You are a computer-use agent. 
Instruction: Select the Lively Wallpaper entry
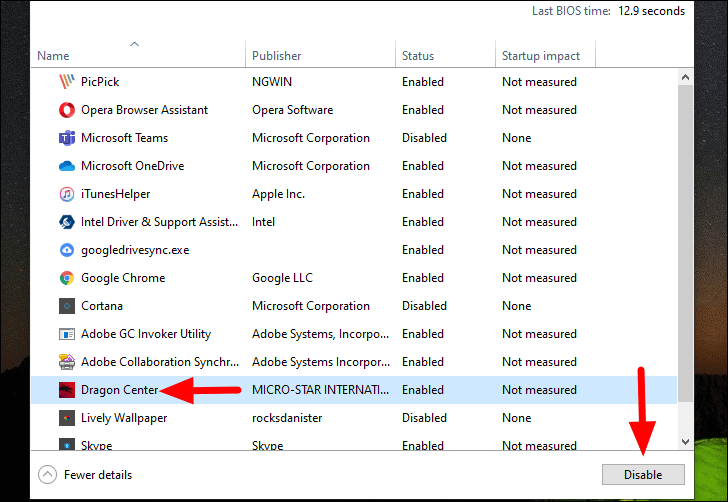click(x=124, y=418)
